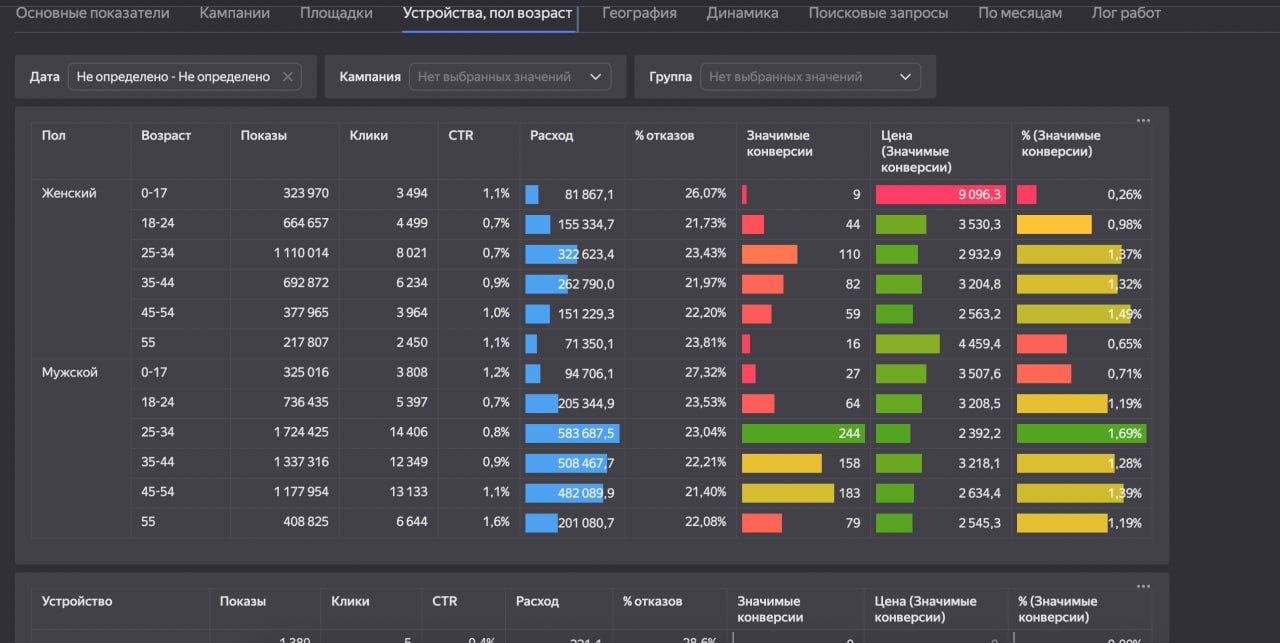Open the Динамика report tab
The width and height of the screenshot is (1280, 643).
coord(741,13)
